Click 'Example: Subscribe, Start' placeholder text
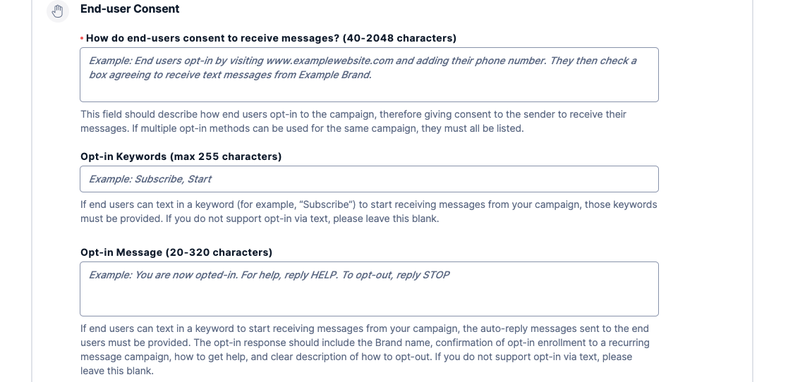Viewport: 800px width, 382px height. click(150, 179)
